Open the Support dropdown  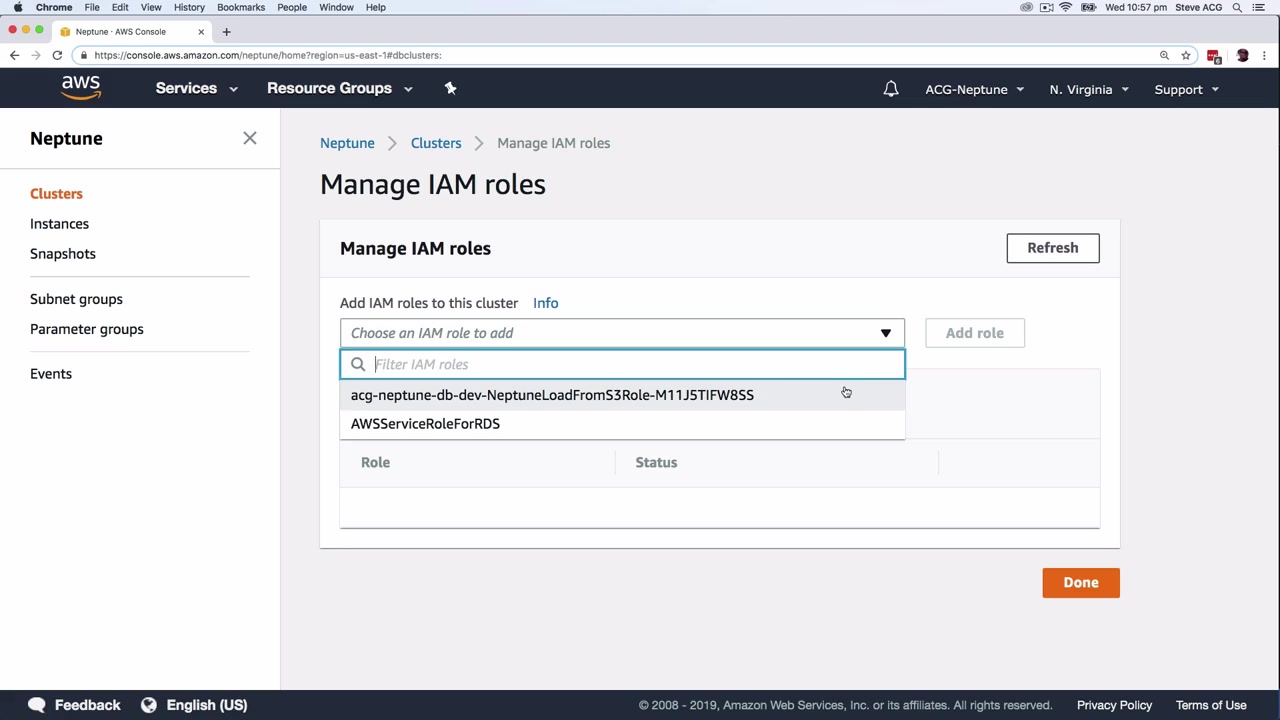point(1187,89)
